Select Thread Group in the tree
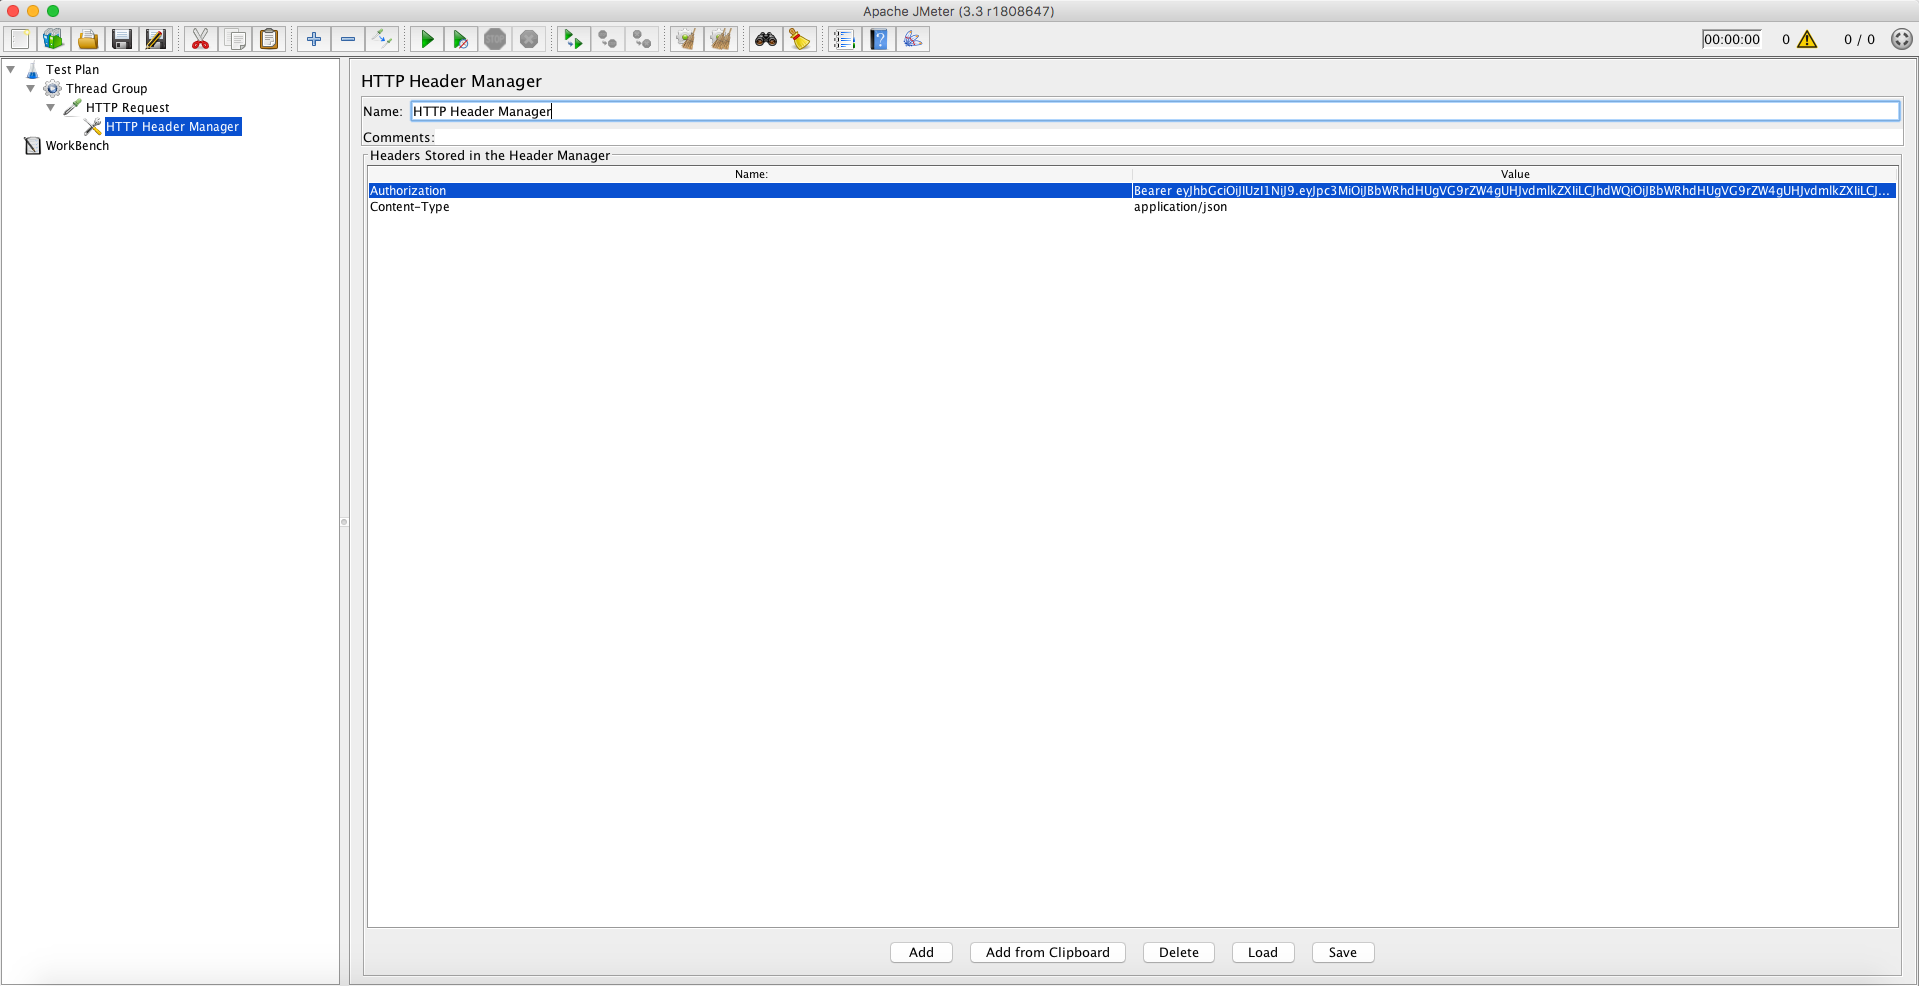 pos(106,89)
